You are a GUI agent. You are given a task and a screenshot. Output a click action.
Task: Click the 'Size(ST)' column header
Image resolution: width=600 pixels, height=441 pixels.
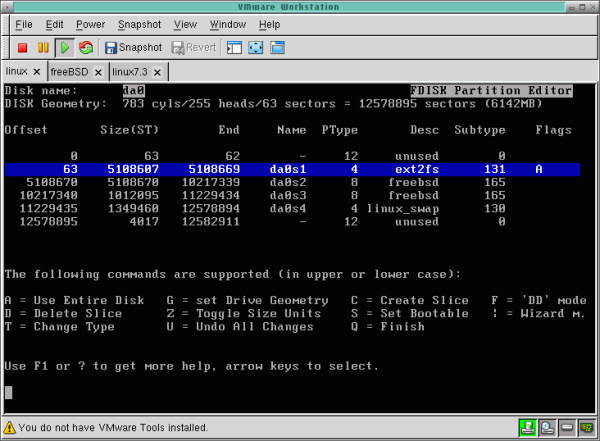(x=129, y=130)
